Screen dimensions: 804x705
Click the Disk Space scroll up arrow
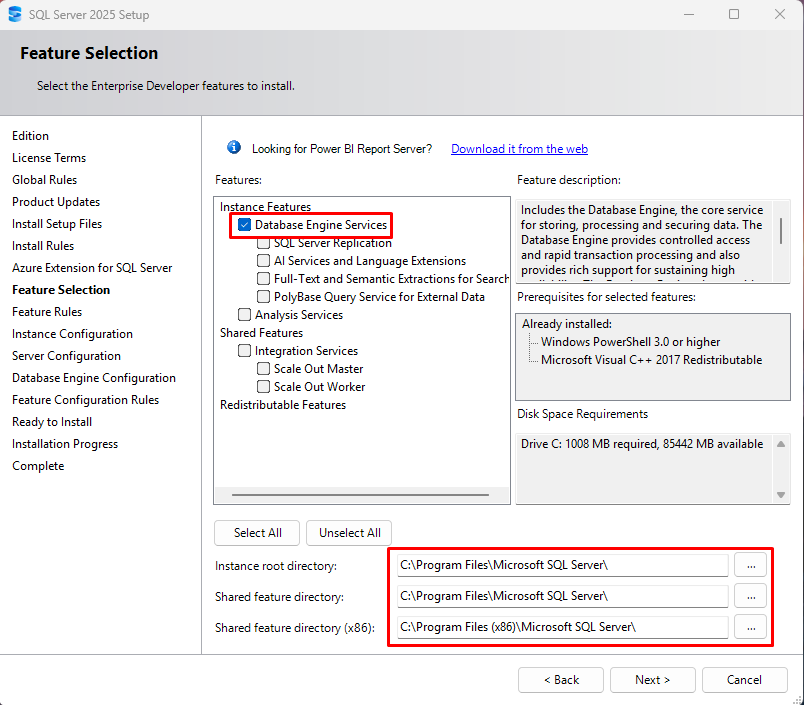point(781,444)
